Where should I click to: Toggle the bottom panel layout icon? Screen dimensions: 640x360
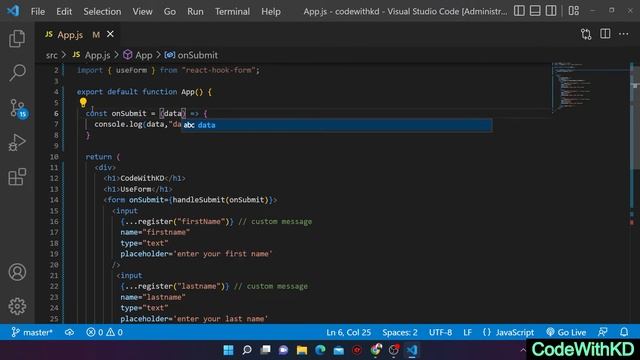(x=535, y=11)
